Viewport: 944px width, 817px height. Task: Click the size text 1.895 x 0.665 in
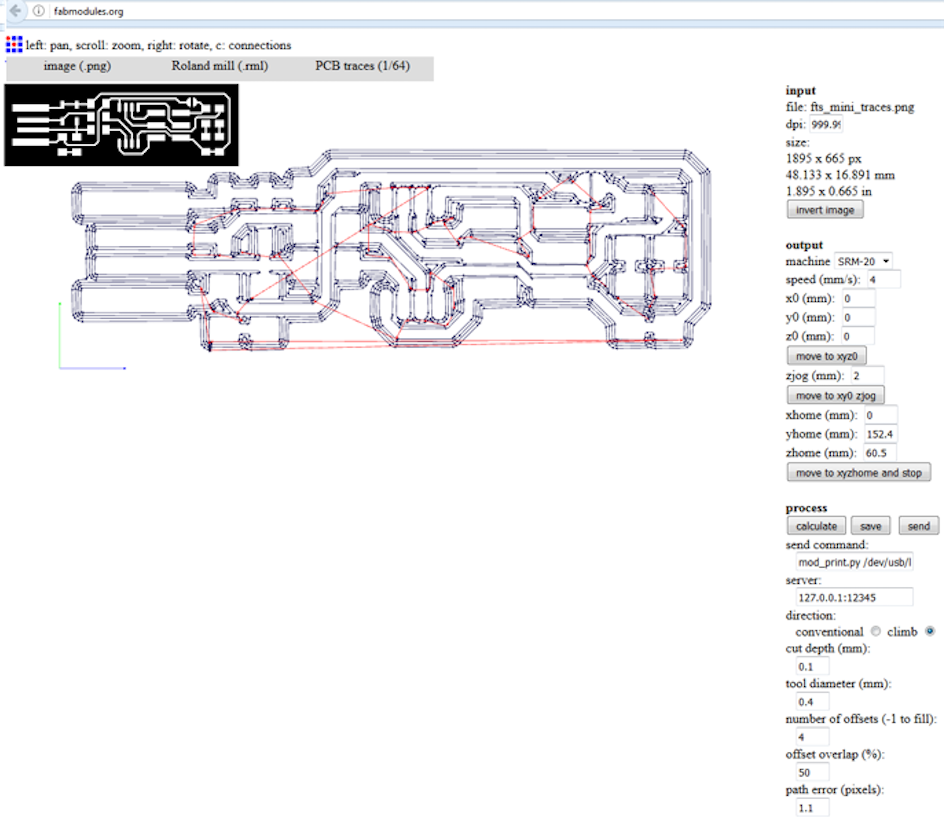[828, 191]
